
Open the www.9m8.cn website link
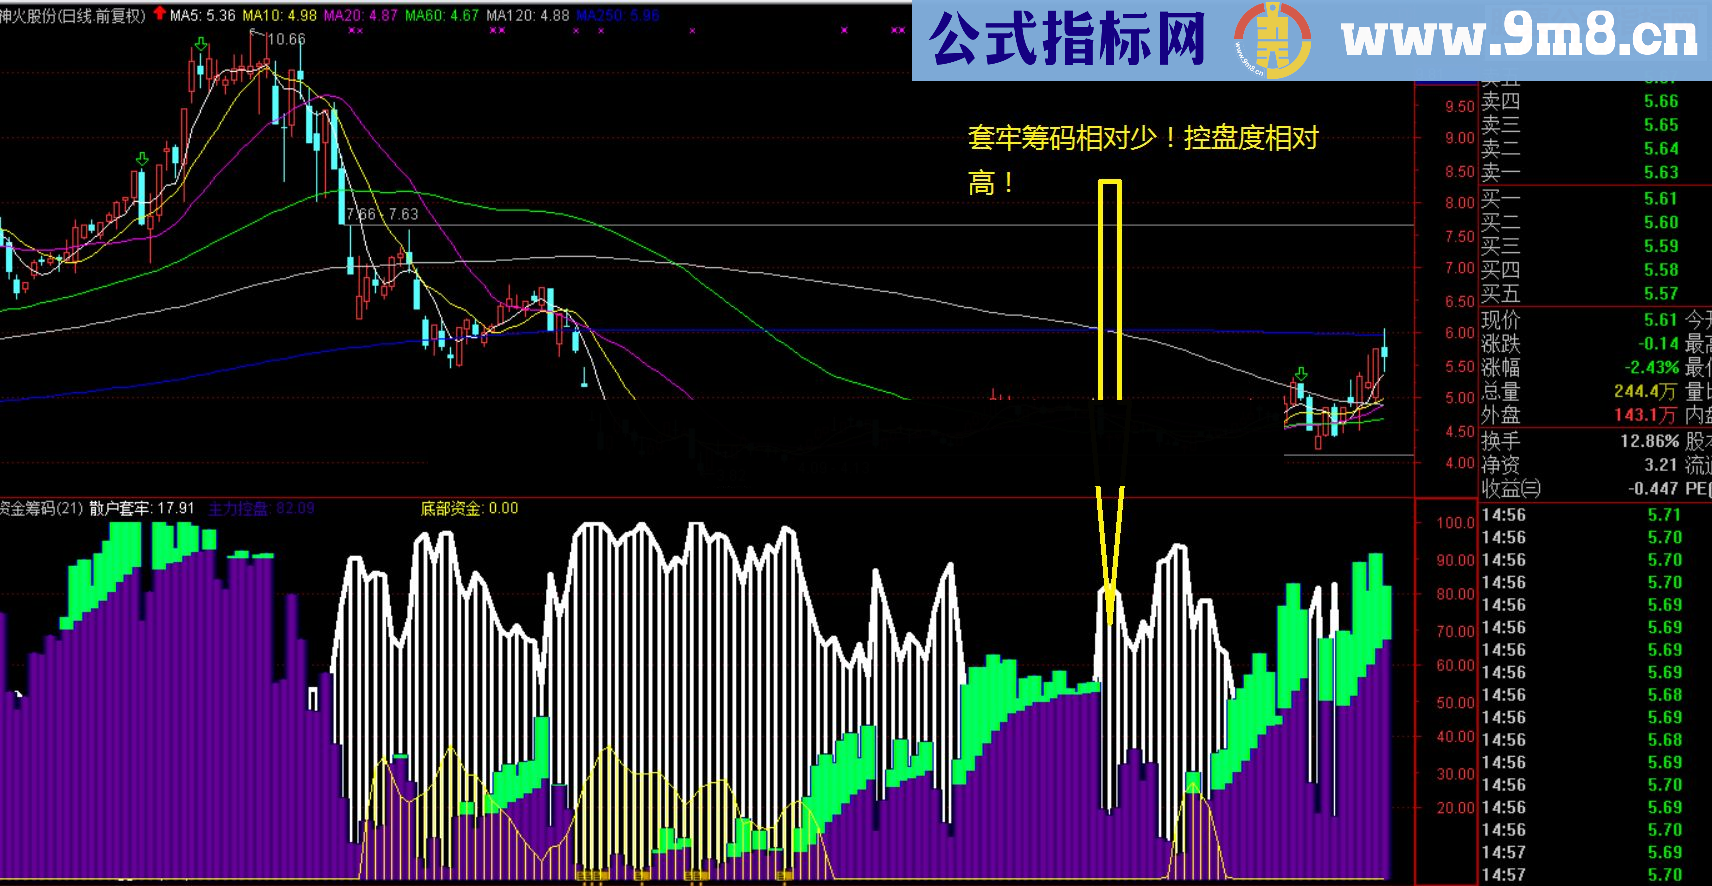(1519, 40)
